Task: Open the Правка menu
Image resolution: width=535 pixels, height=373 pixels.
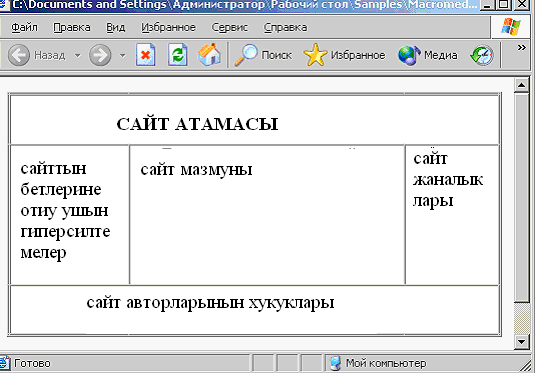Action: tap(72, 27)
